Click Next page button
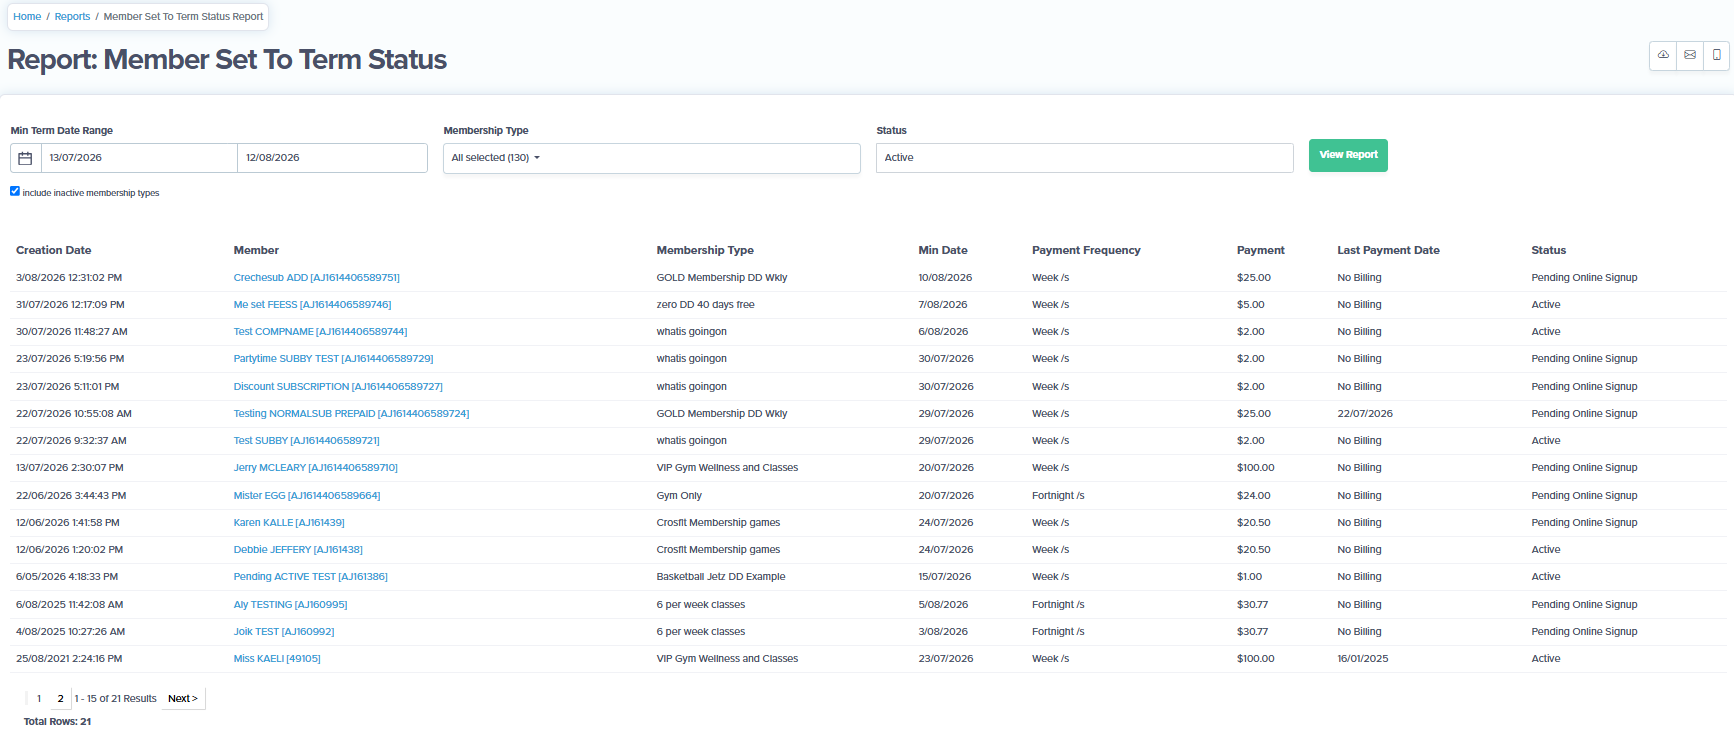This screenshot has width=1734, height=732. click(x=183, y=699)
